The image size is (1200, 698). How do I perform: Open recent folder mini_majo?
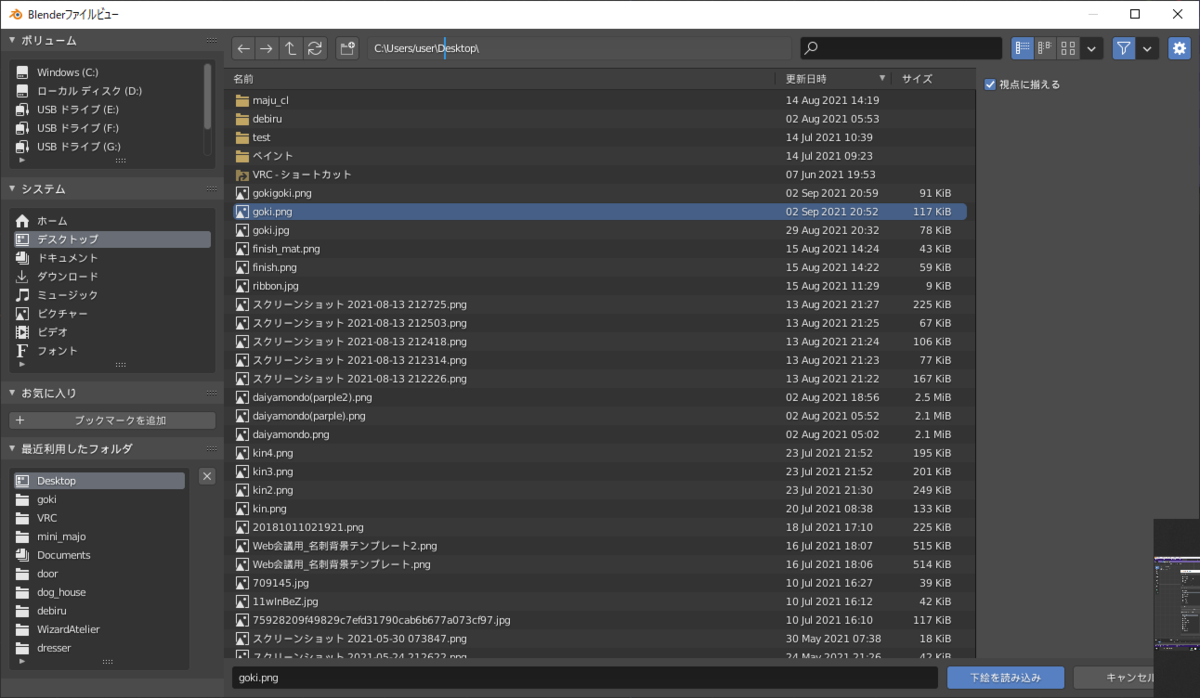click(x=99, y=536)
